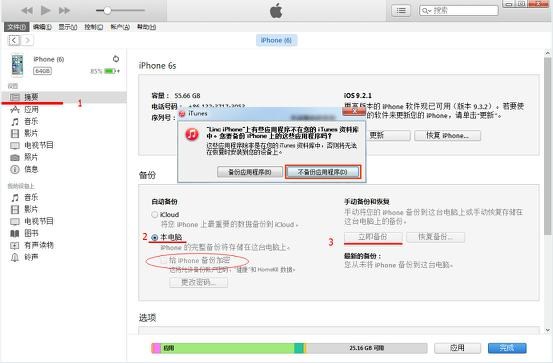
Task: Click the rewind previous track icon
Action: tap(27, 11)
